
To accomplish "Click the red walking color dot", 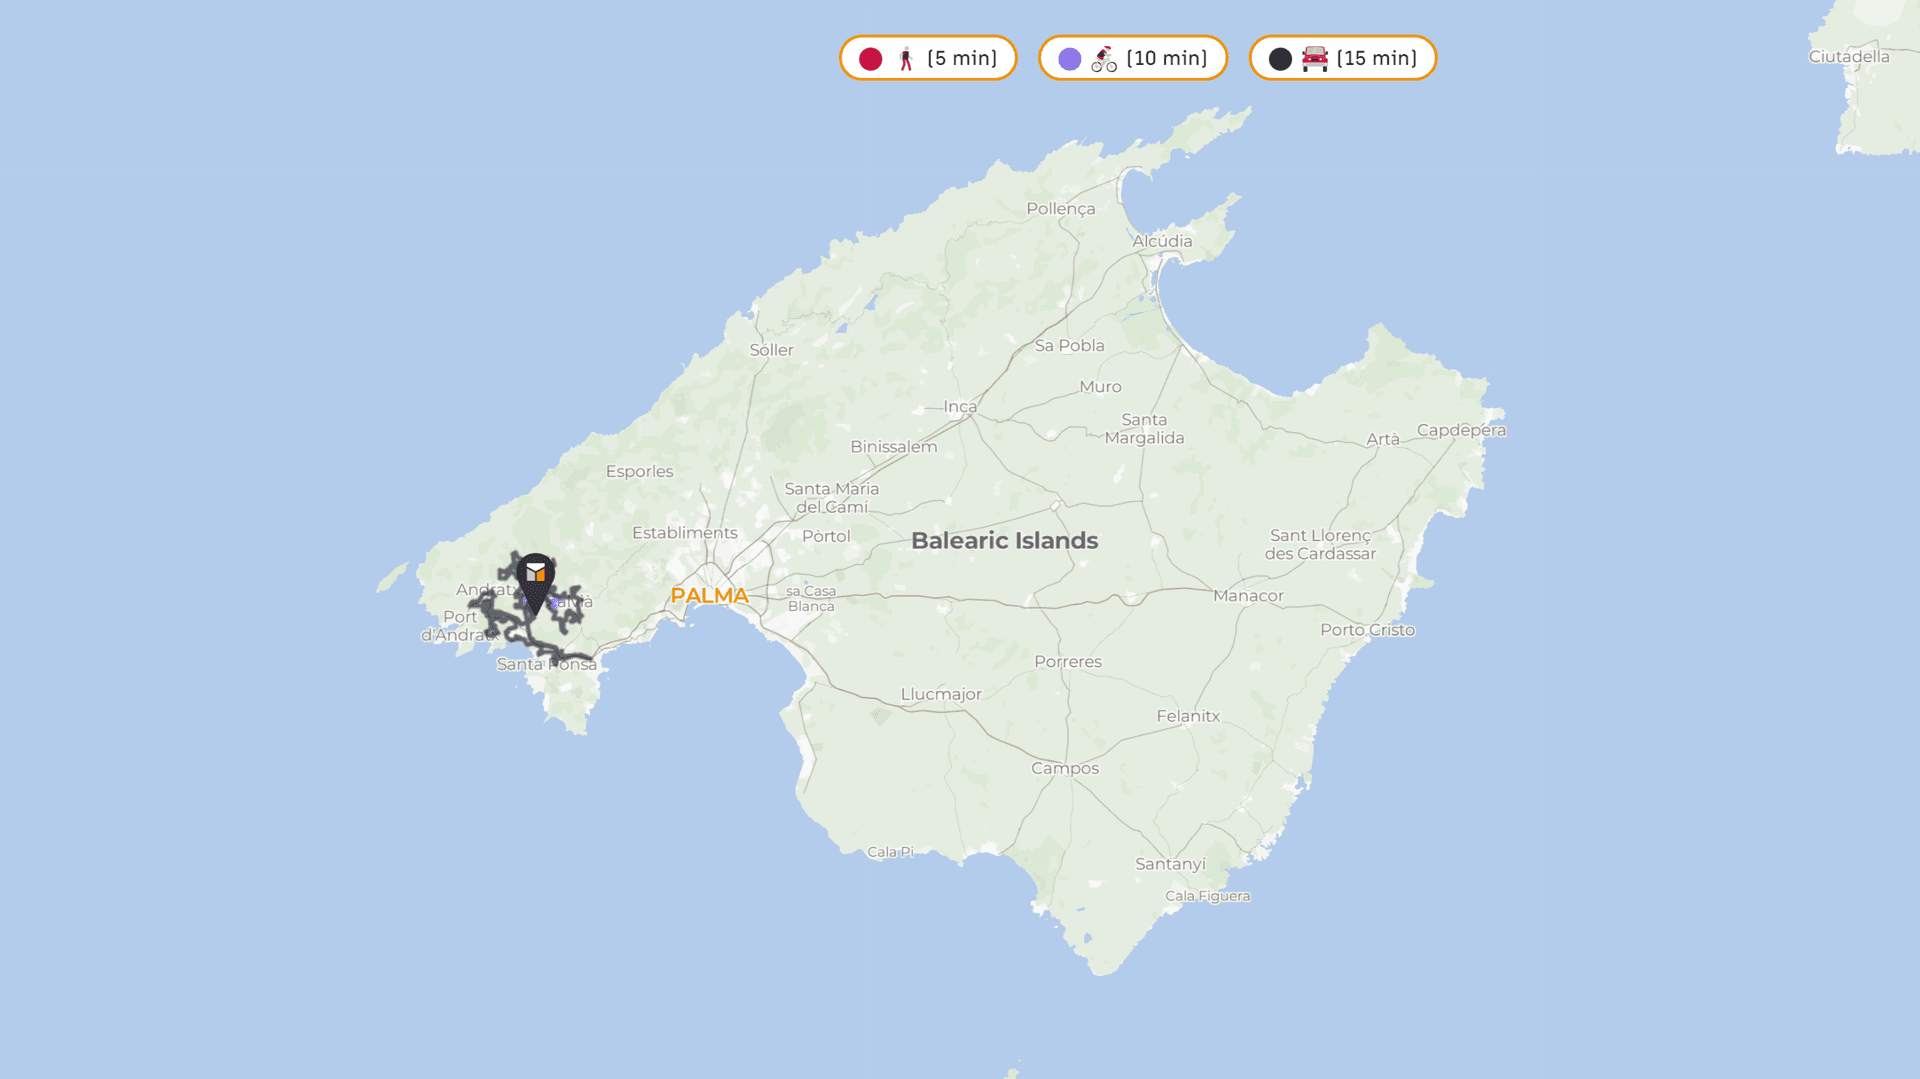I will click(x=871, y=59).
